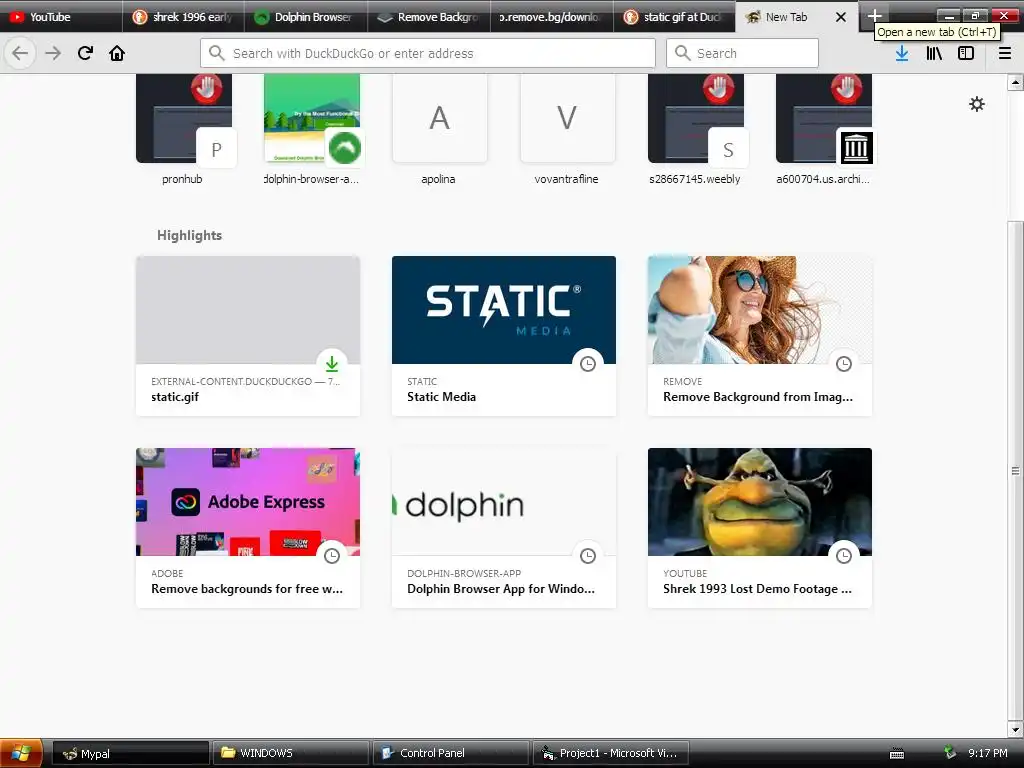
Task: Switch to Mypal in the taskbar
Action: (x=131, y=753)
